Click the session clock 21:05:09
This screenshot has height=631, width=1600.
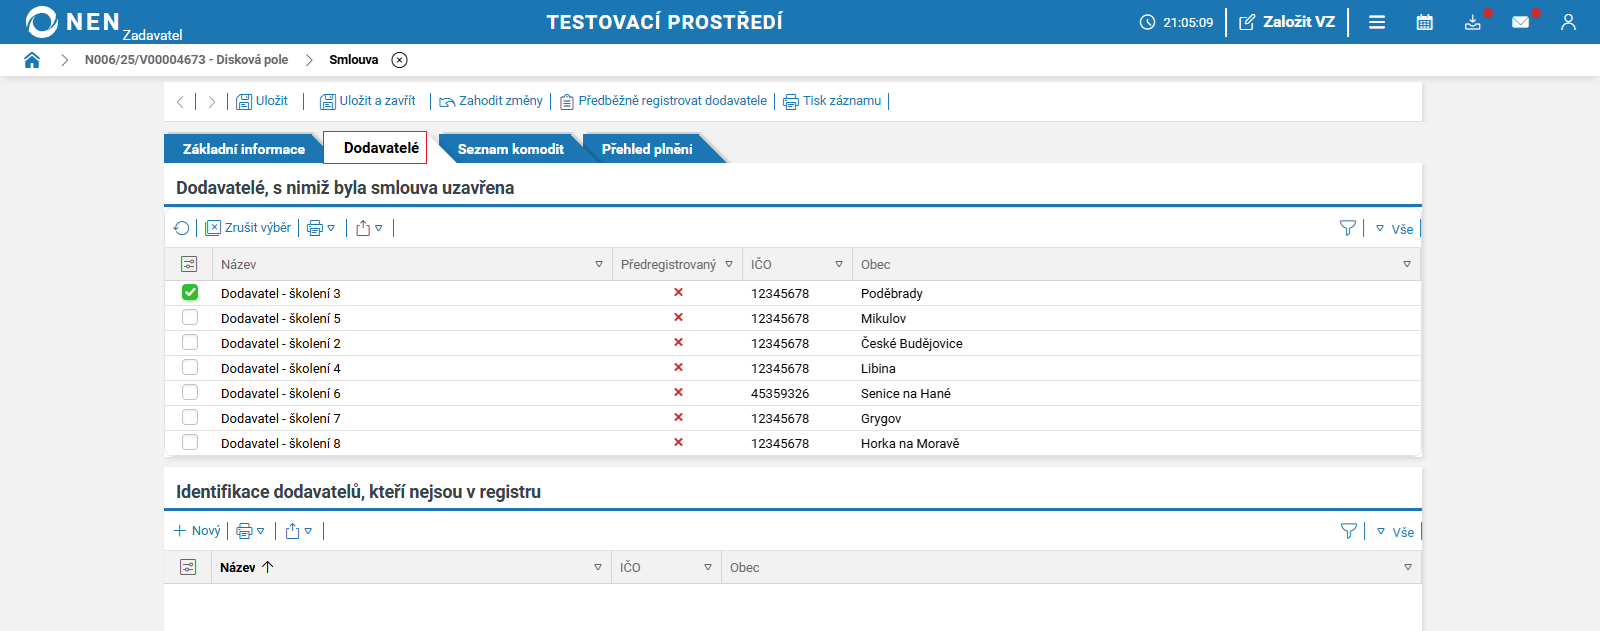click(x=1176, y=22)
